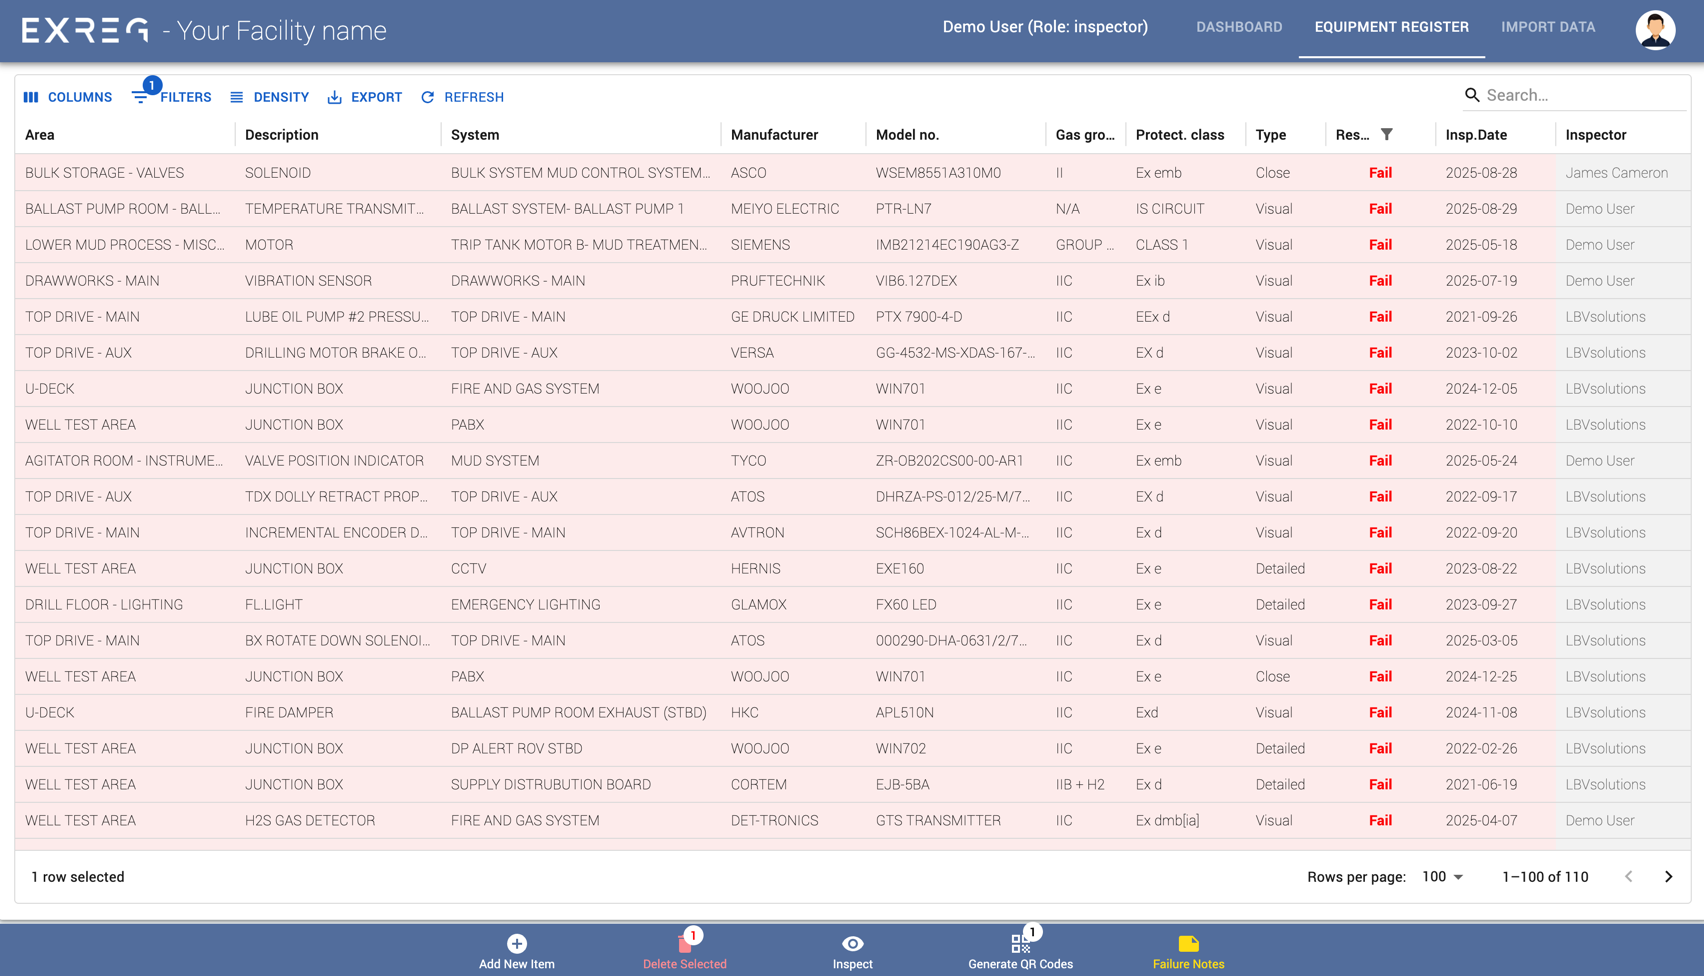Go to next page of results
This screenshot has width=1704, height=976.
[1668, 877]
